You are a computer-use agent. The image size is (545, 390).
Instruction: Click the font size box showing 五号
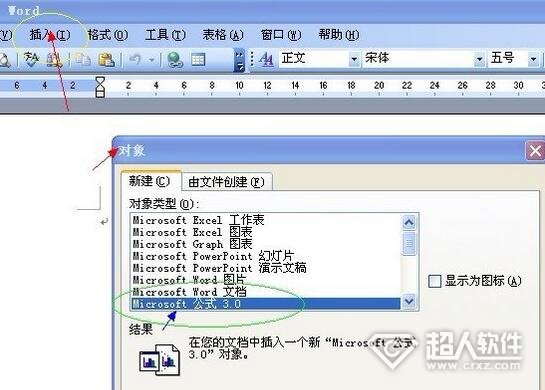coord(508,58)
